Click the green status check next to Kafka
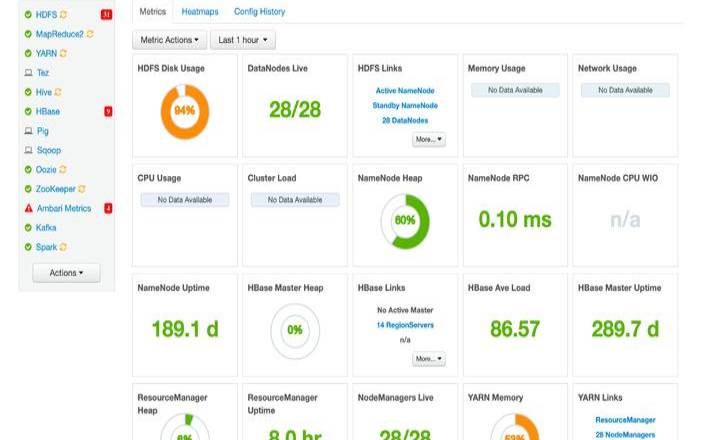The width and height of the screenshot is (704, 440). (x=28, y=228)
